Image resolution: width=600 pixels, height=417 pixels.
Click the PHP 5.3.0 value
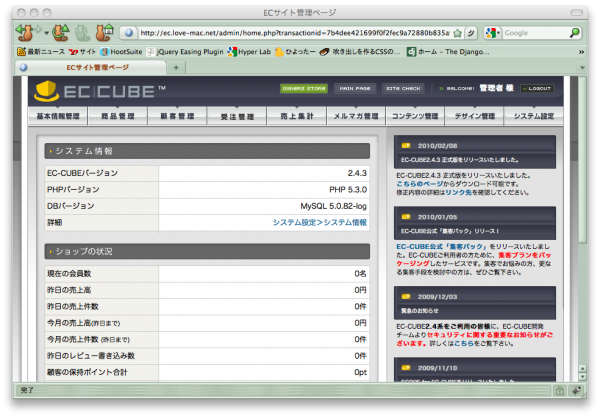(348, 189)
